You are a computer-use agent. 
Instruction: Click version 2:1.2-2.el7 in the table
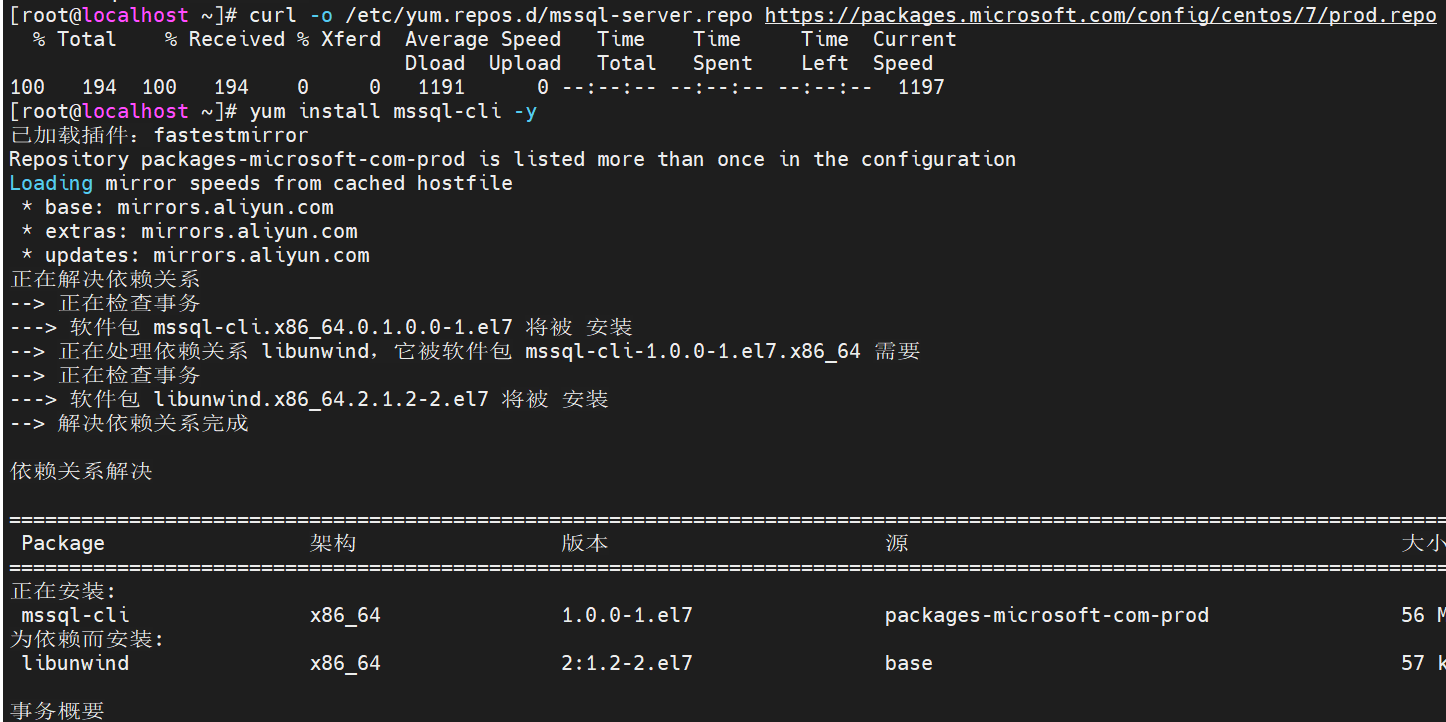627,663
